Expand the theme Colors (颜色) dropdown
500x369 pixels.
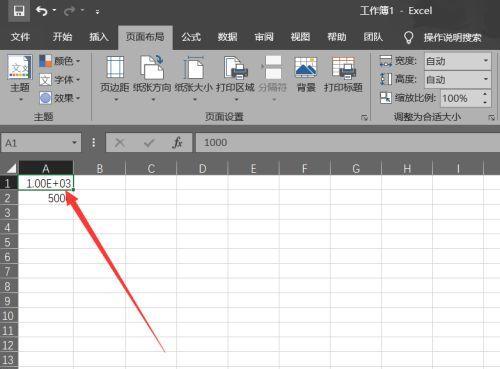60,61
